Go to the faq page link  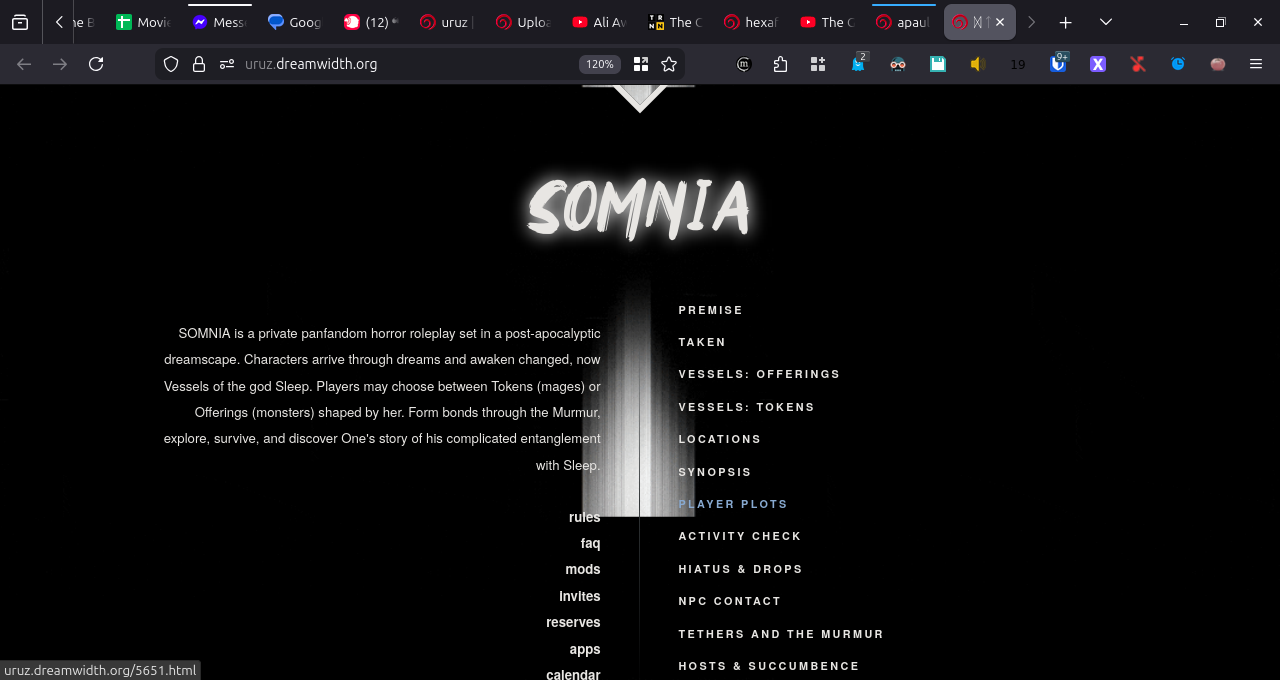[x=590, y=543]
